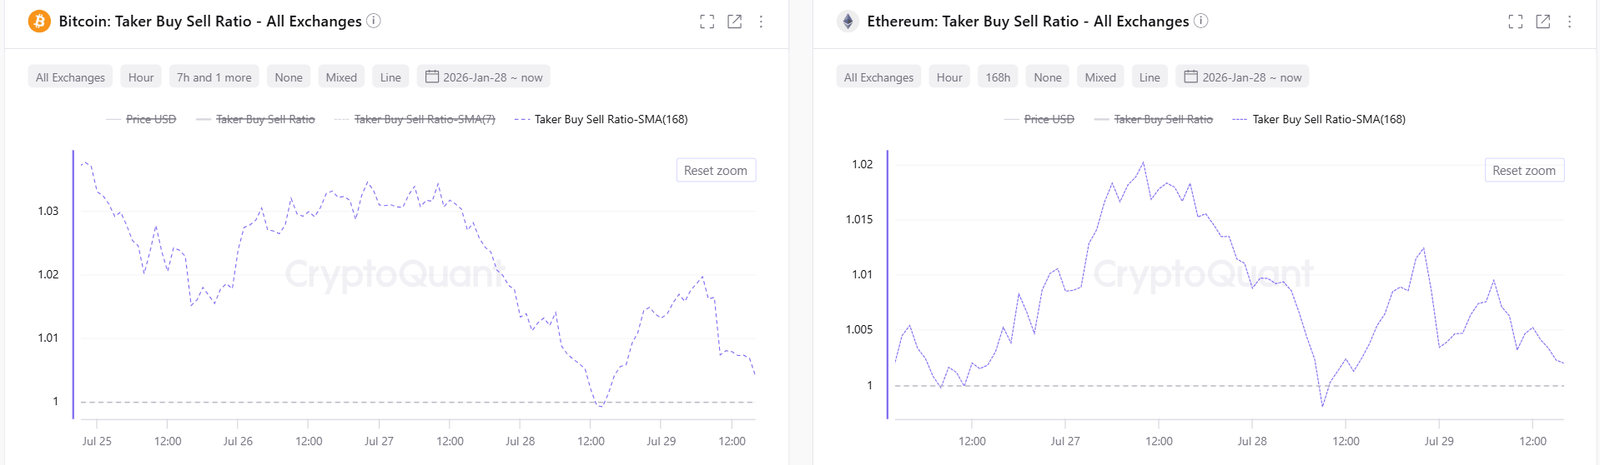Open Ethereum chart more options menu
The height and width of the screenshot is (465, 1600).
[x=1569, y=22]
